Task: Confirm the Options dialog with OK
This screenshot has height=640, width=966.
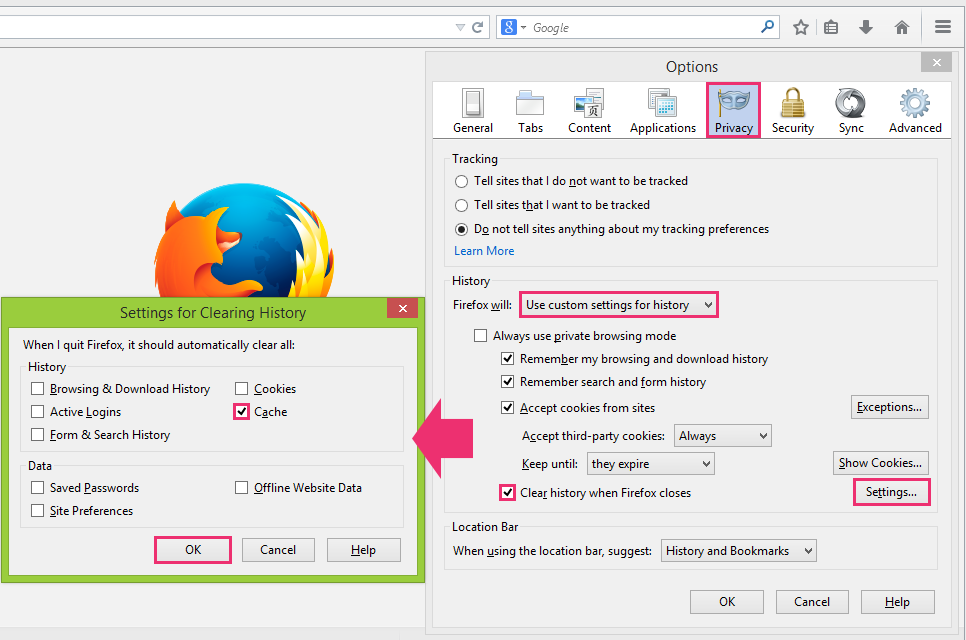Action: click(727, 602)
